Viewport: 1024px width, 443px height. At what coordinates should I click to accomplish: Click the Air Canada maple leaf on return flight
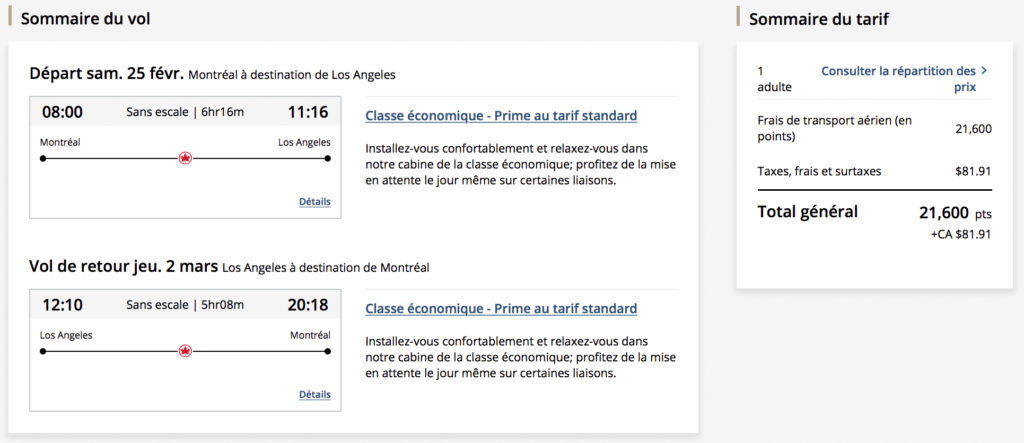(x=185, y=351)
